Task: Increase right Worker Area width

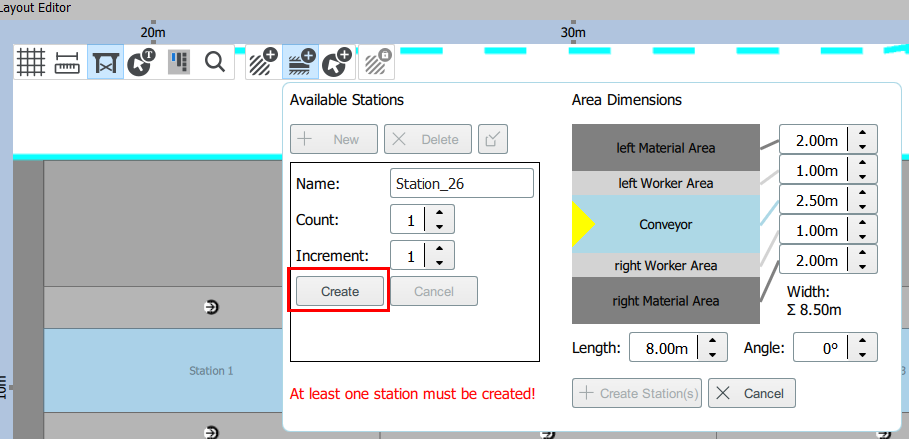Action: 862,223
